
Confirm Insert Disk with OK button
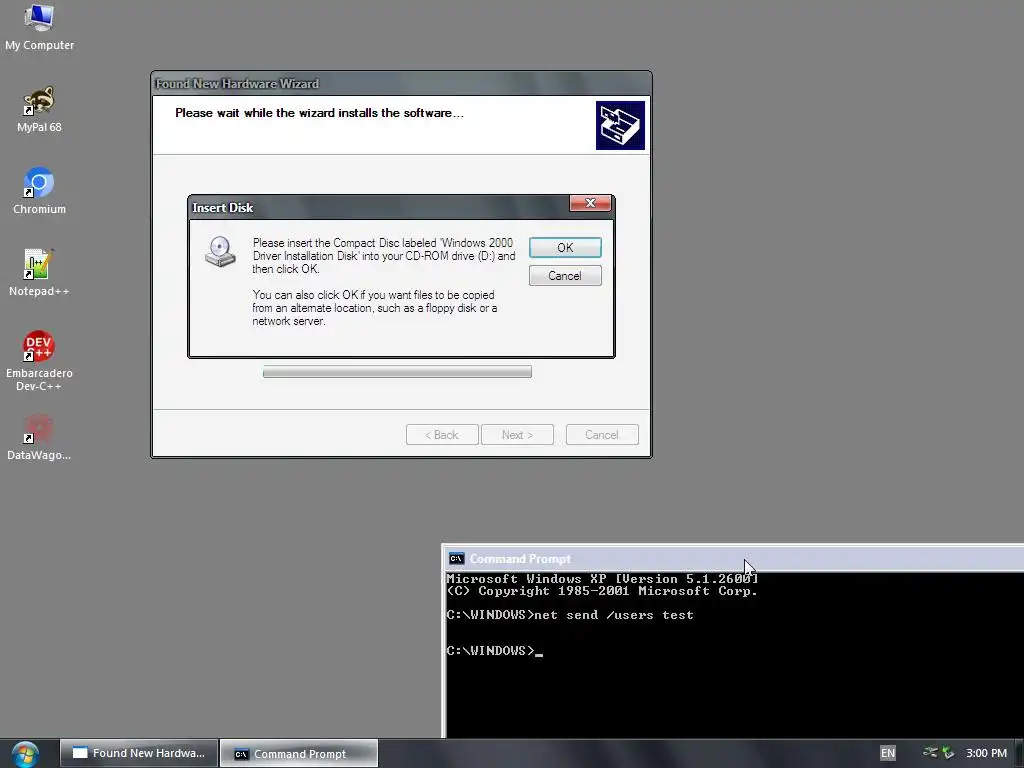pyautogui.click(x=565, y=248)
